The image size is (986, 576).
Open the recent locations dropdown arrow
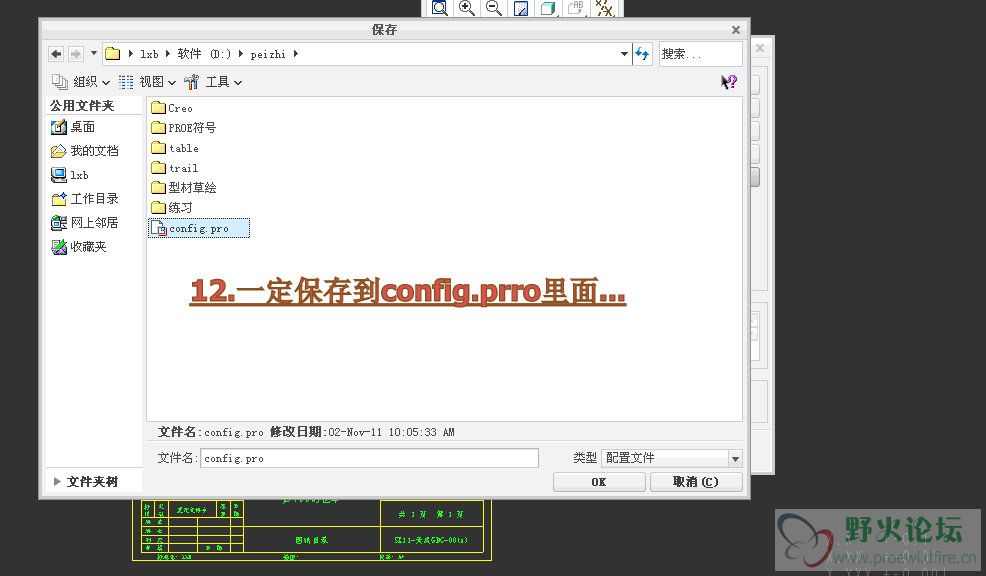(94, 53)
